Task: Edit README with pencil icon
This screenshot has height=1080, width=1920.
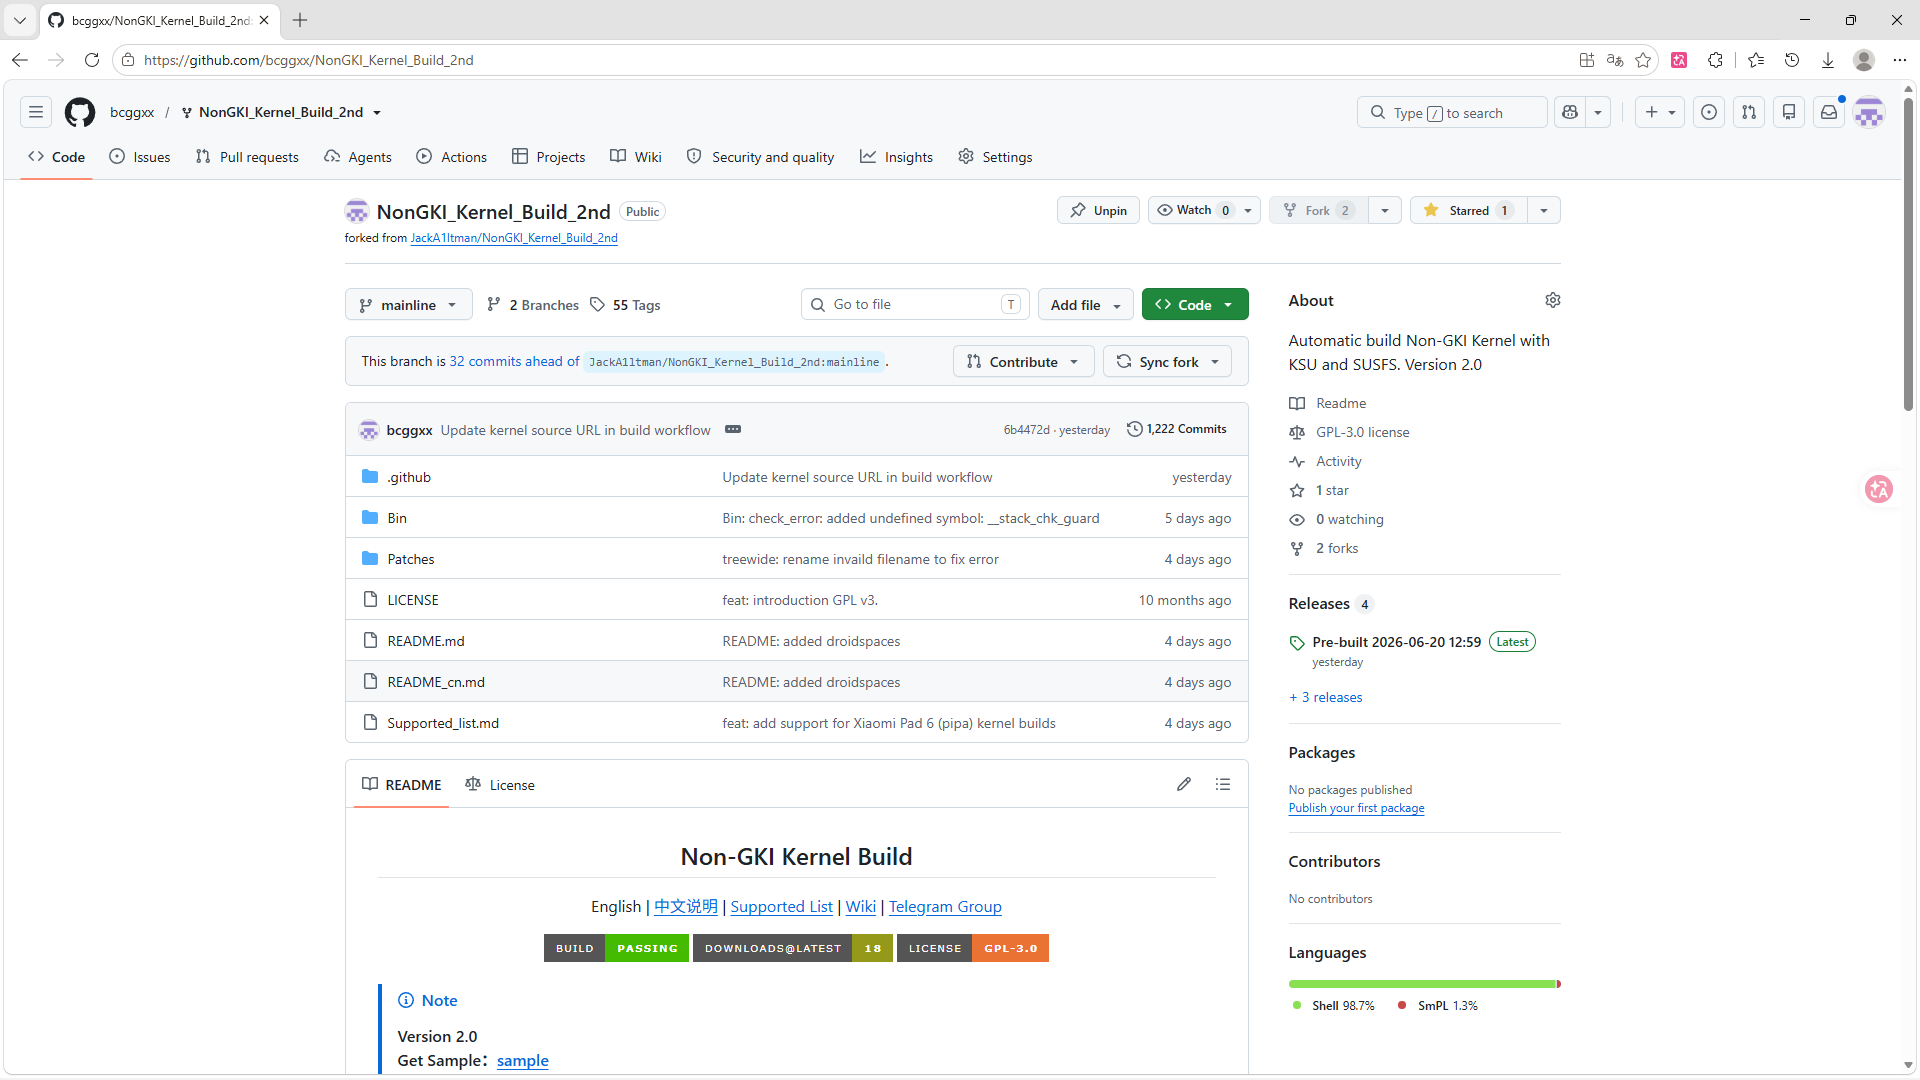Action: pyautogui.click(x=1184, y=784)
